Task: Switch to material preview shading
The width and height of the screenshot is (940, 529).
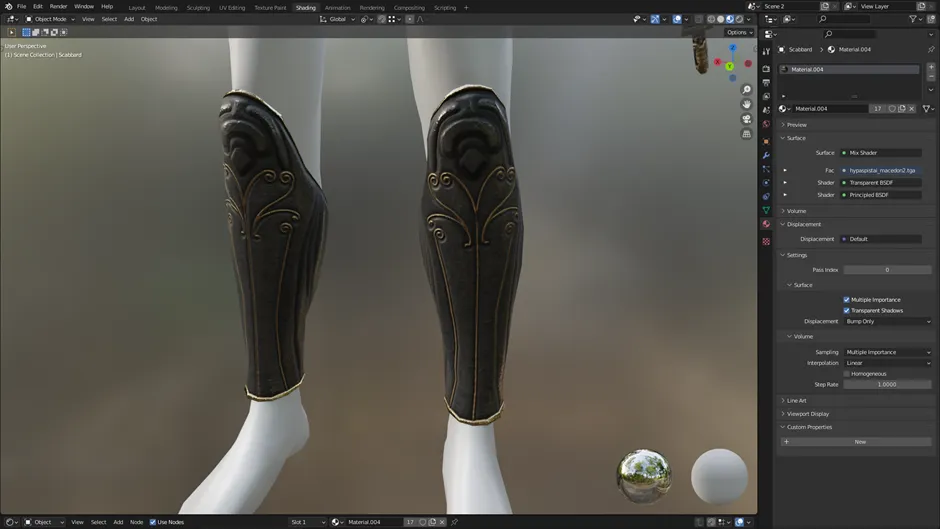Action: tap(730, 19)
